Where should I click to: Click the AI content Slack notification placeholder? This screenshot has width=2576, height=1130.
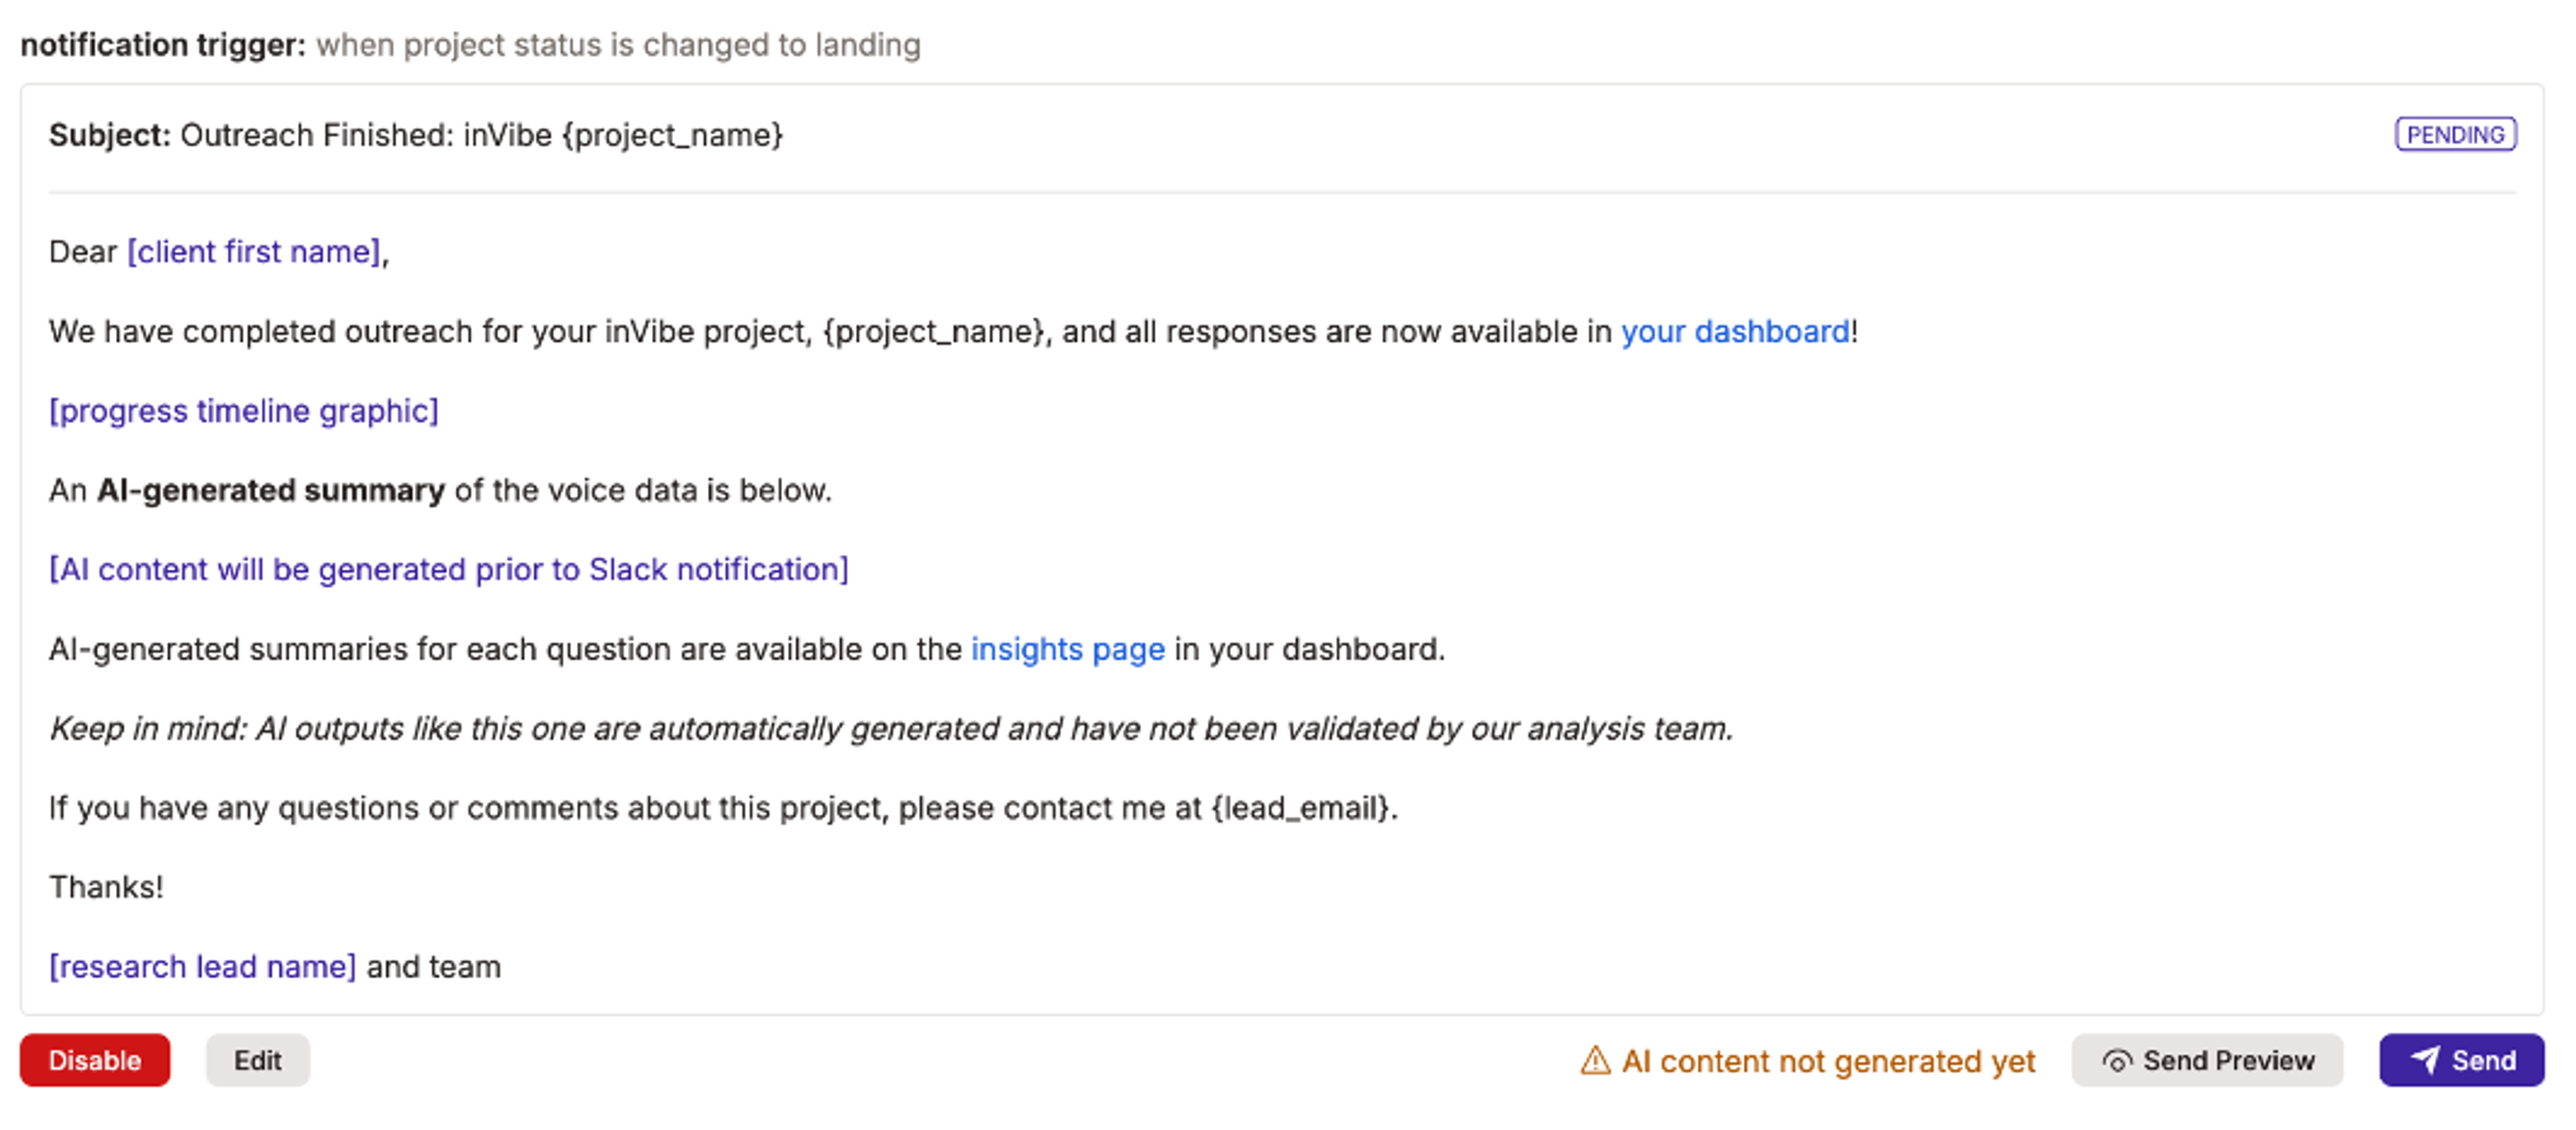coord(449,570)
